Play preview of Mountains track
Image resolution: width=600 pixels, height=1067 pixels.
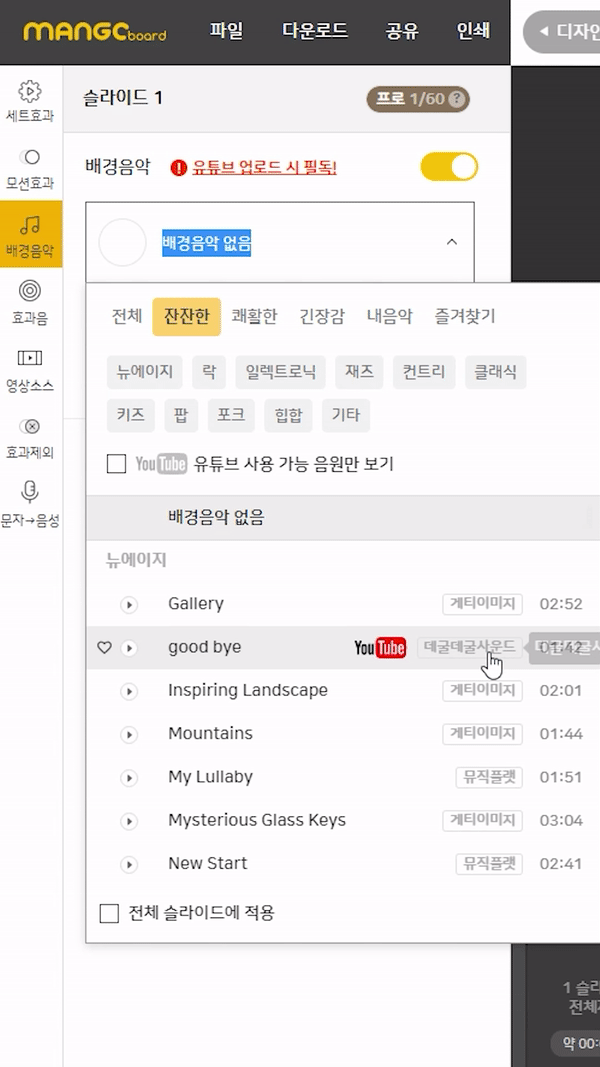click(x=129, y=734)
